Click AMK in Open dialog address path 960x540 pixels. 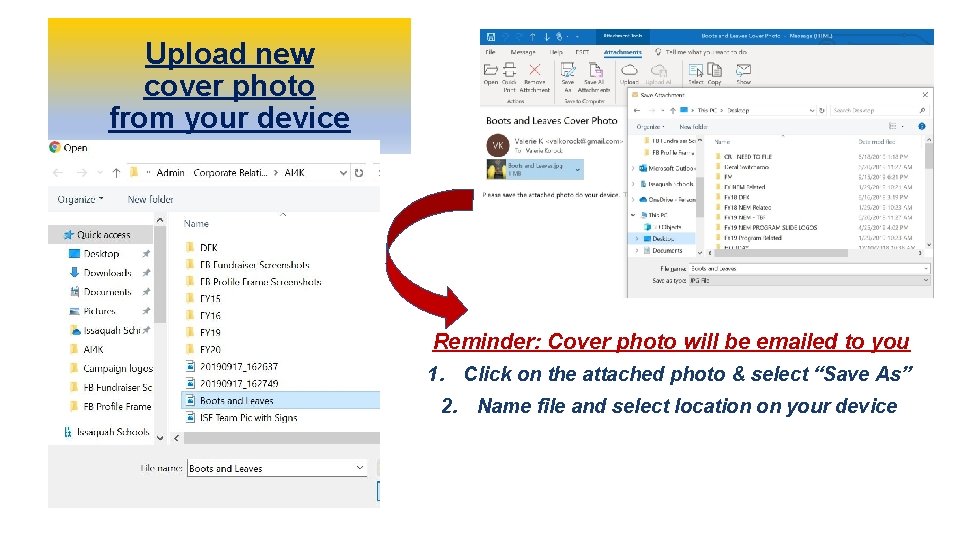click(294, 173)
